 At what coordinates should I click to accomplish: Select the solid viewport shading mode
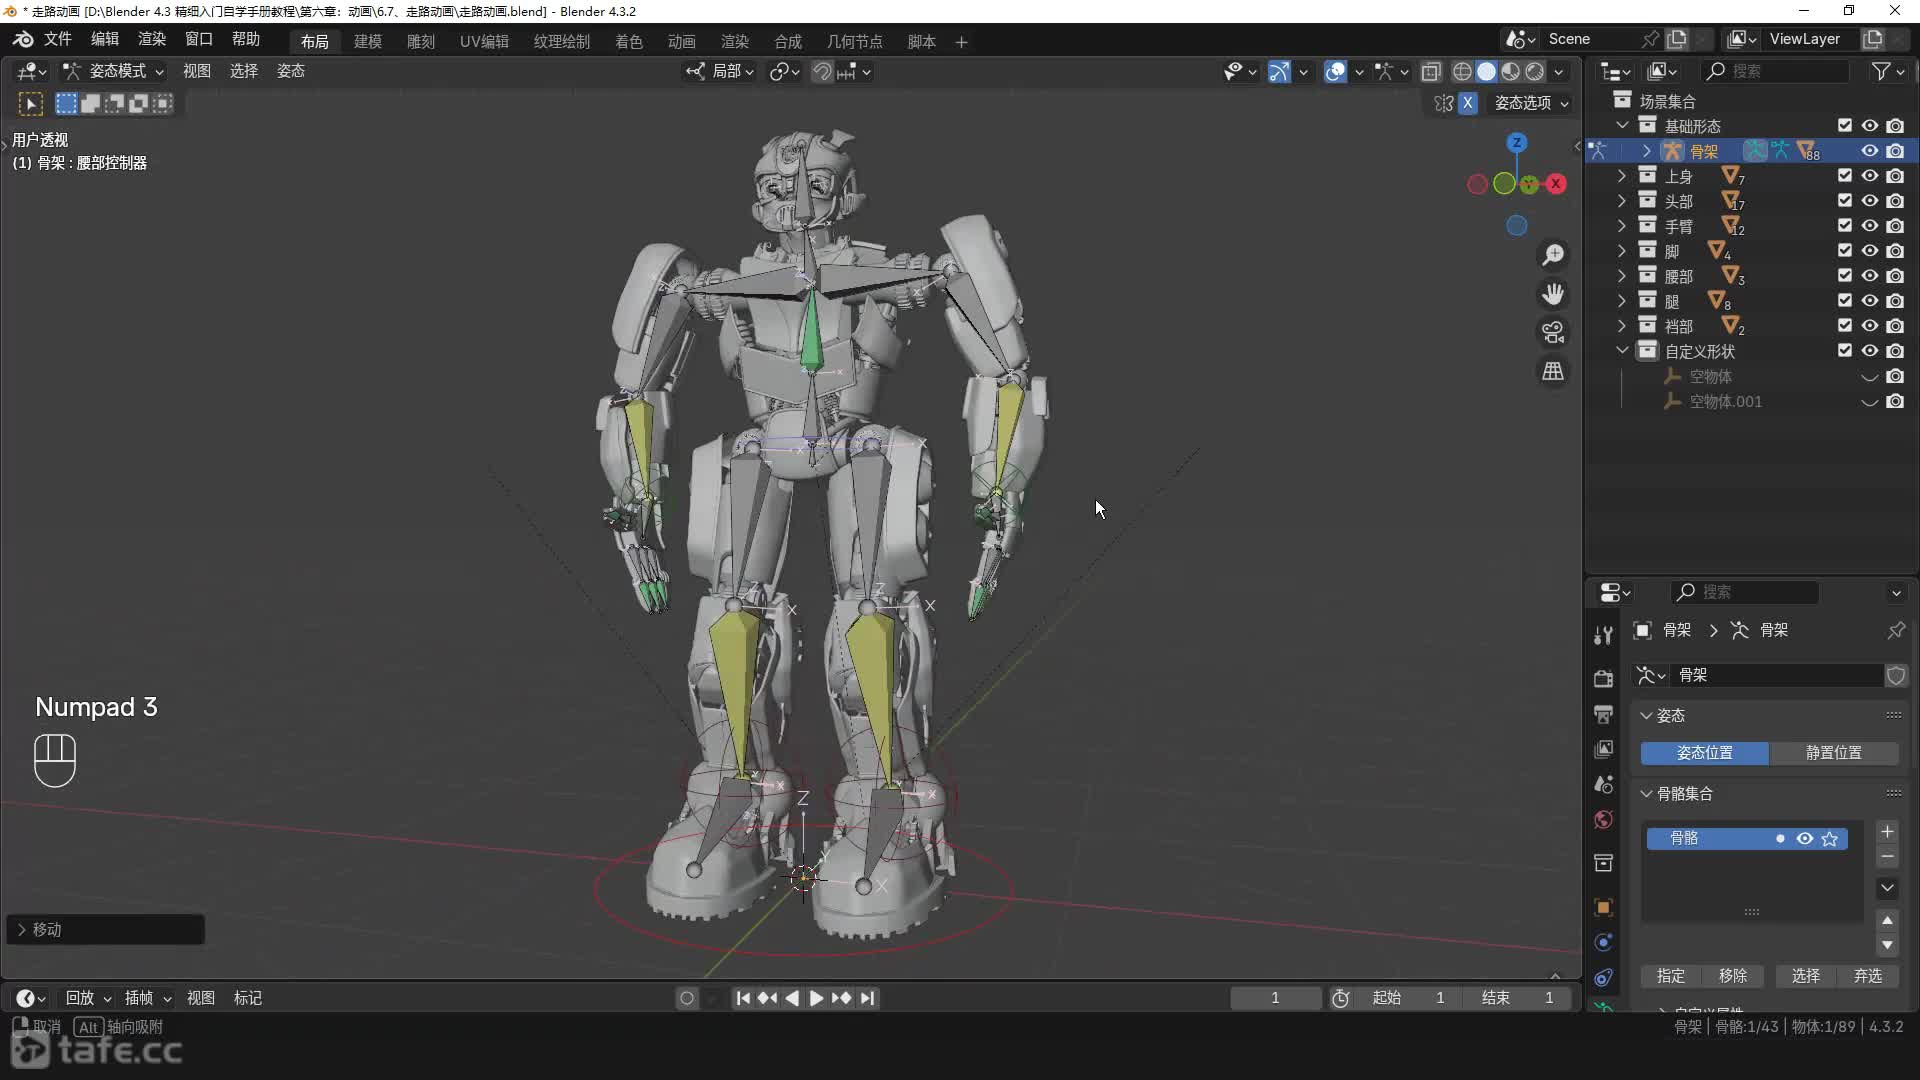click(1486, 71)
